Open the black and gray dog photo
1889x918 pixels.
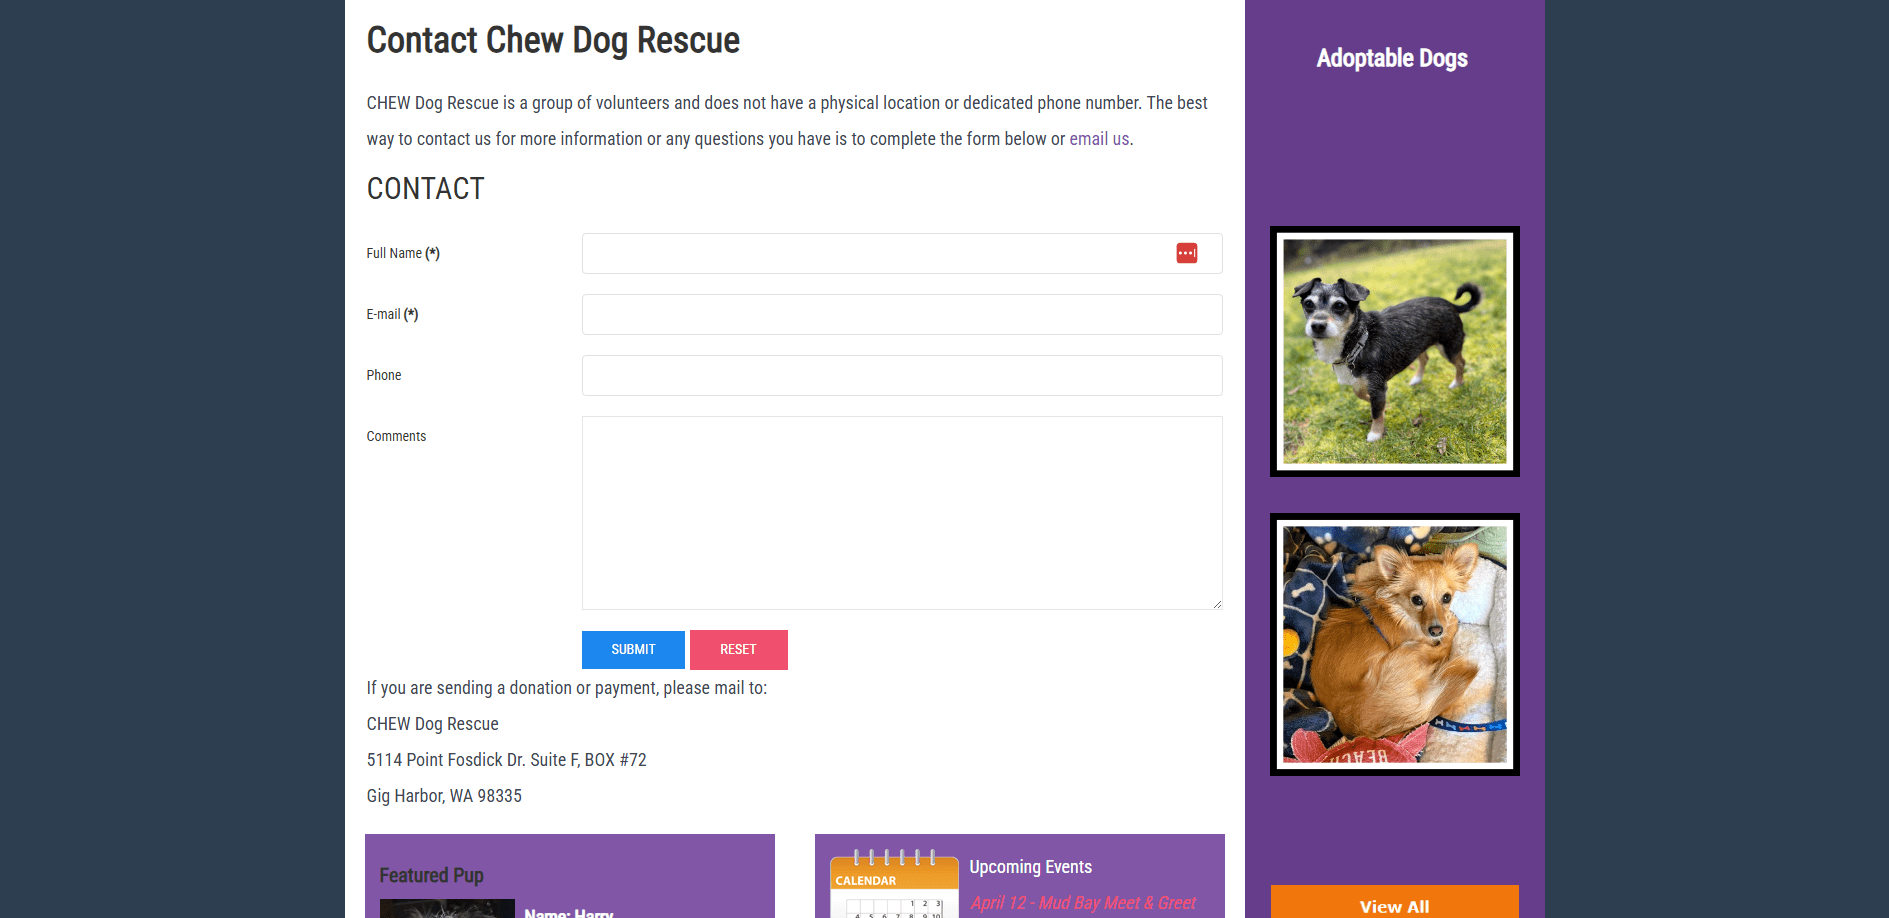click(1395, 351)
